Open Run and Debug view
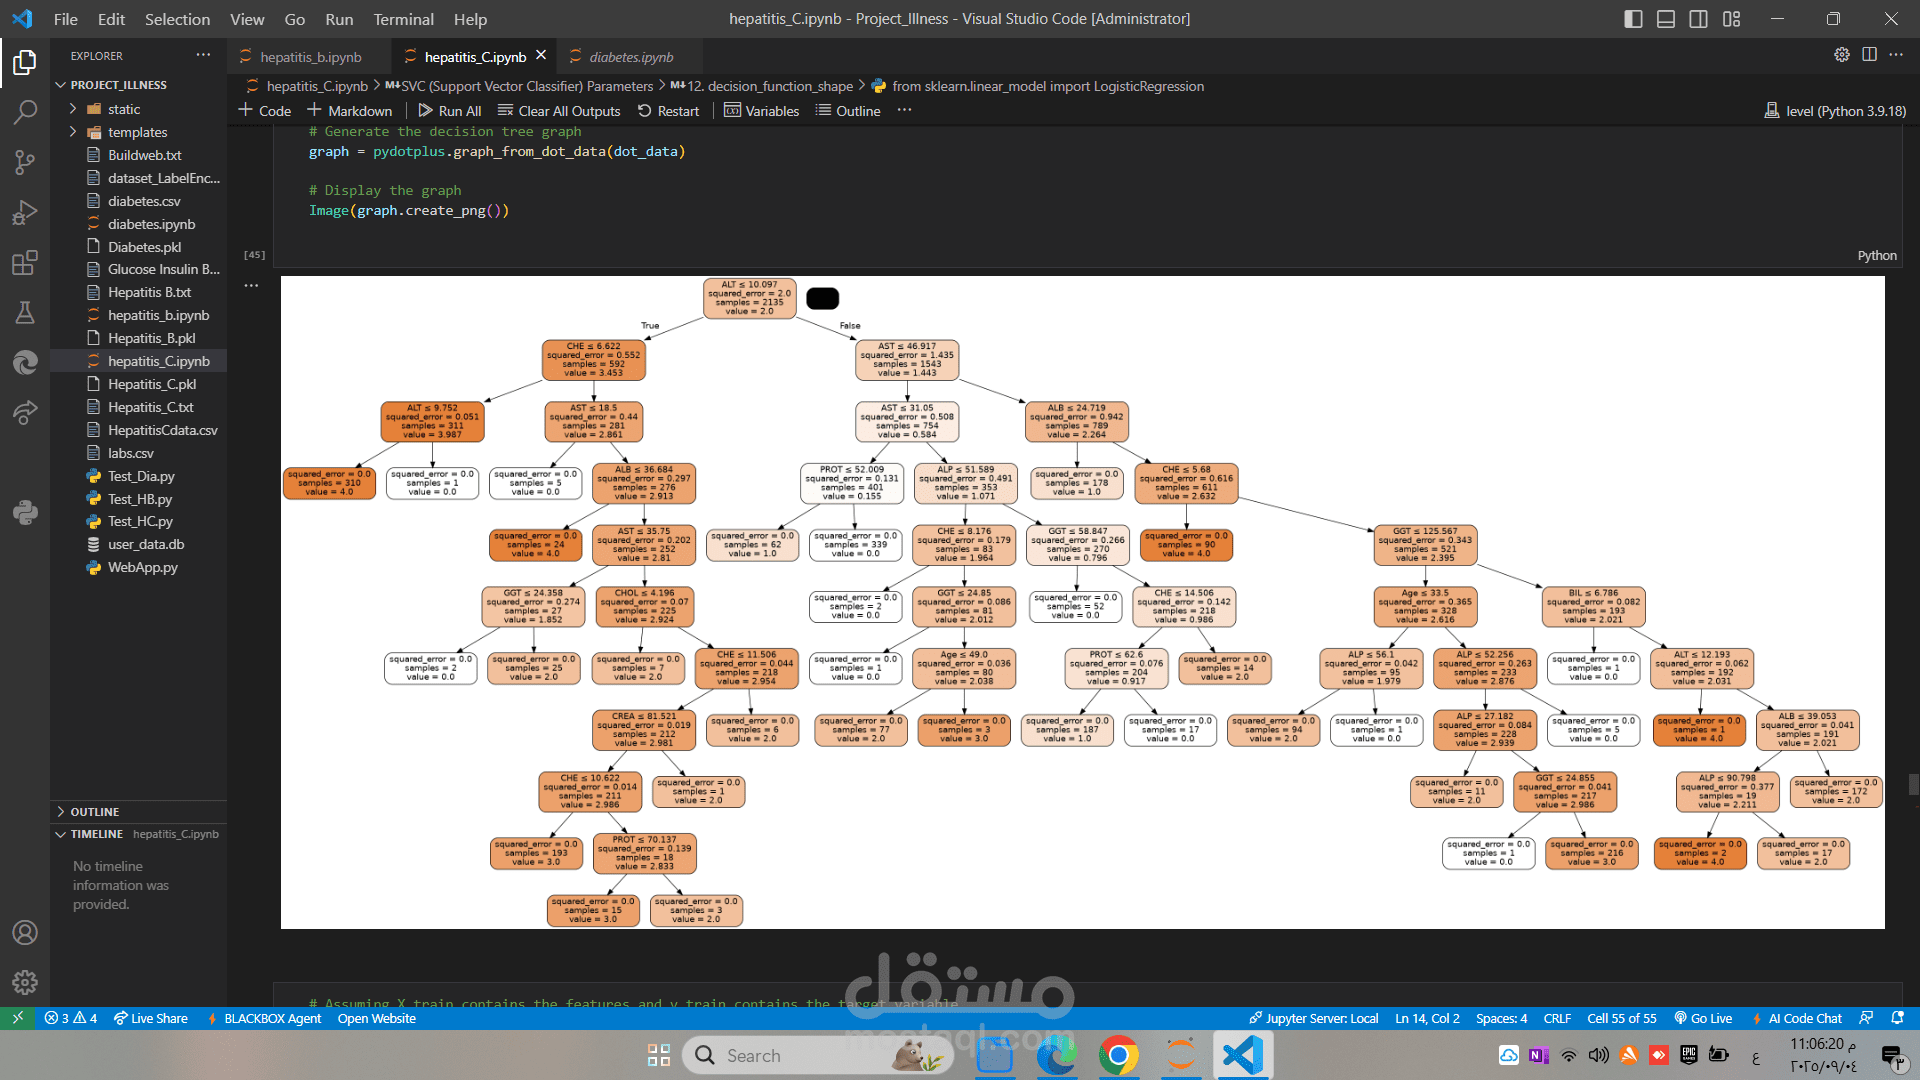This screenshot has height=1080, width=1920. point(25,213)
